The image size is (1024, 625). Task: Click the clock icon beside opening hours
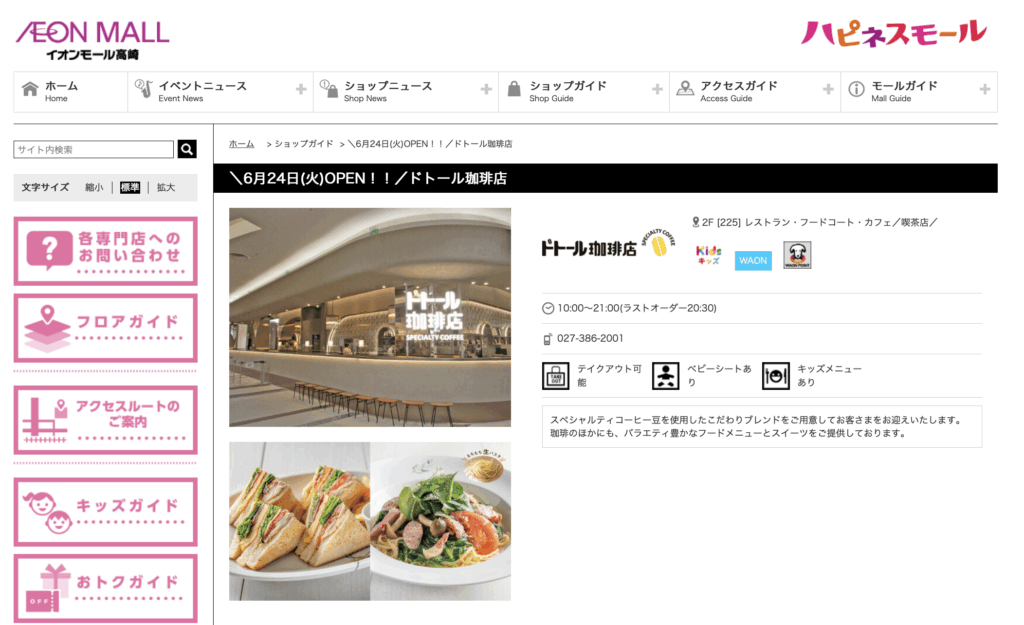[548, 308]
